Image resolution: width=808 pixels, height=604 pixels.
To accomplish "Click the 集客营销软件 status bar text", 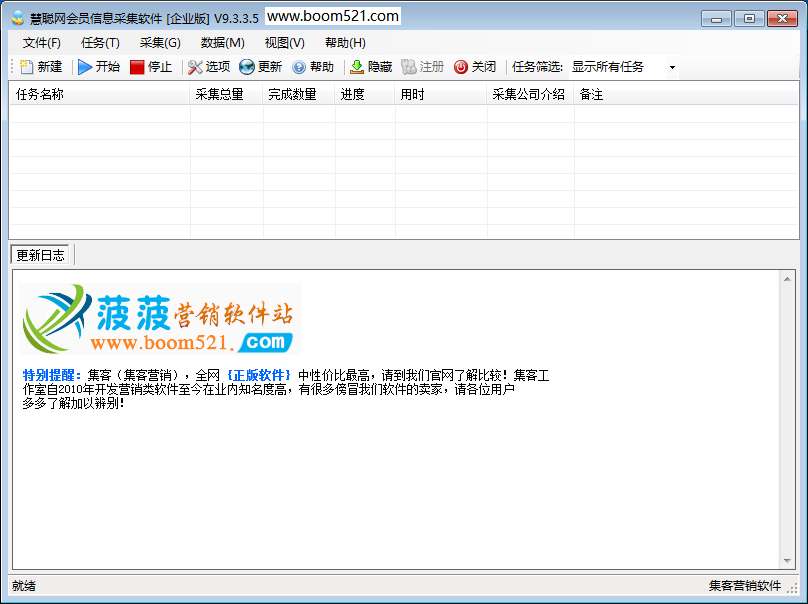I will pos(745,586).
